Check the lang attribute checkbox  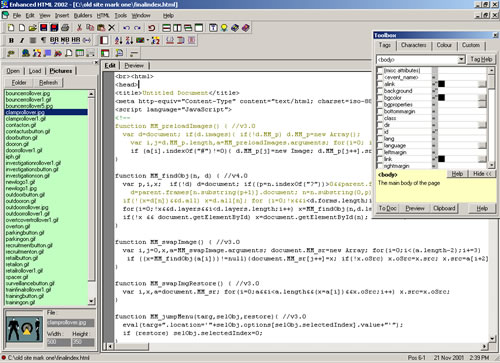click(x=380, y=139)
